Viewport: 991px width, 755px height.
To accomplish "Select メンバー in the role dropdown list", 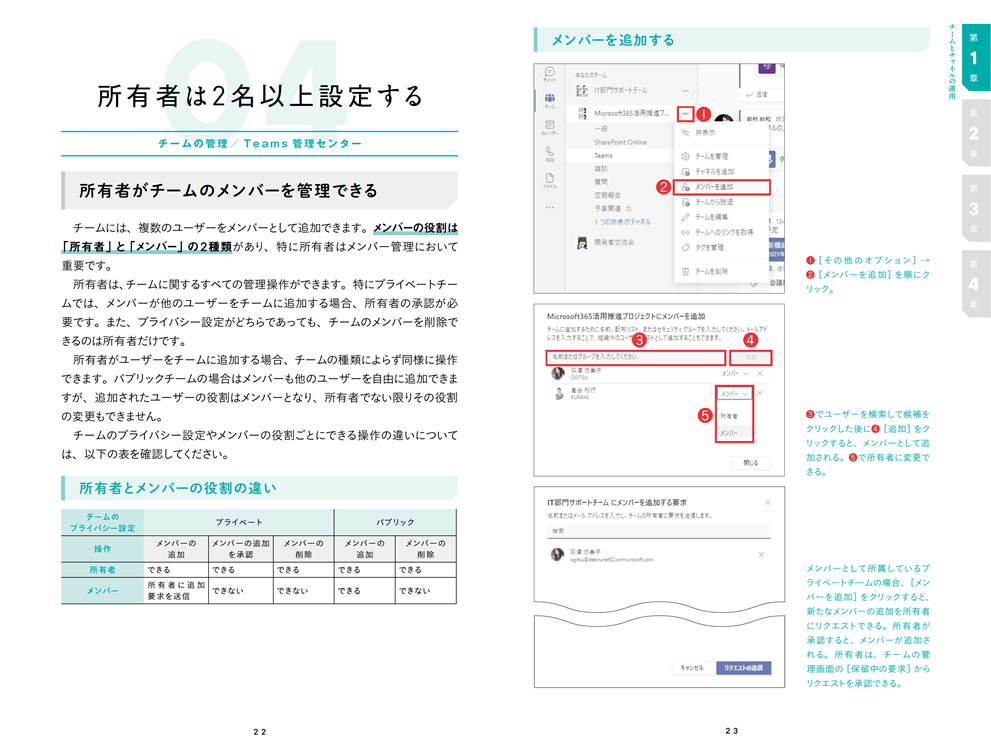I will click(729, 433).
